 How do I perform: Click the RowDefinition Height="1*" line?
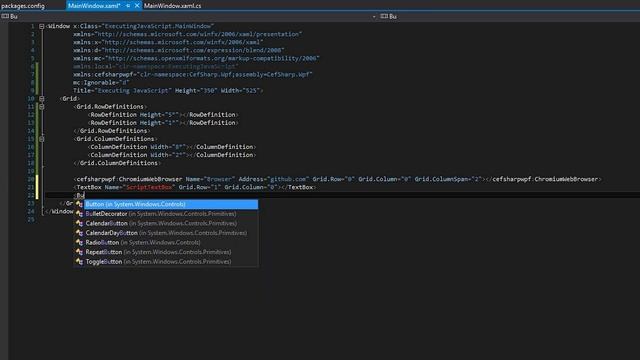163,123
